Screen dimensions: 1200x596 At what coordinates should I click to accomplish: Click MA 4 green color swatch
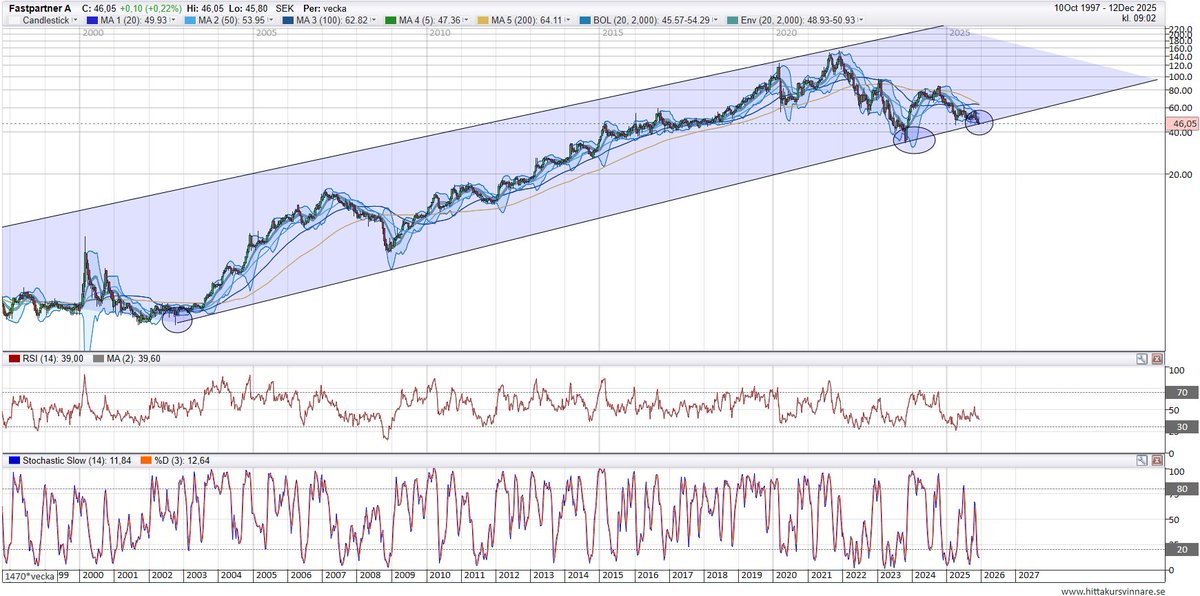coord(392,20)
